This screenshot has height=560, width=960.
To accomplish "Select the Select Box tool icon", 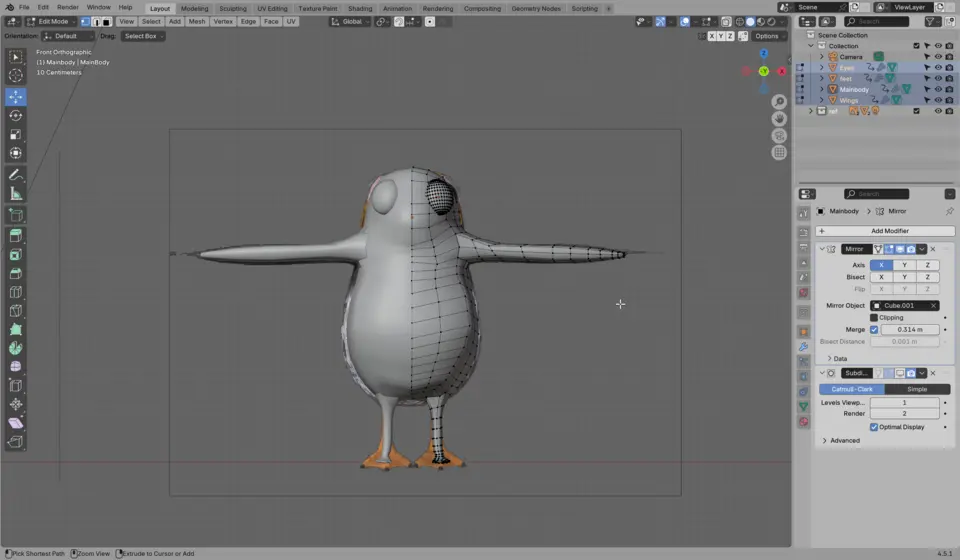I will tap(15, 57).
